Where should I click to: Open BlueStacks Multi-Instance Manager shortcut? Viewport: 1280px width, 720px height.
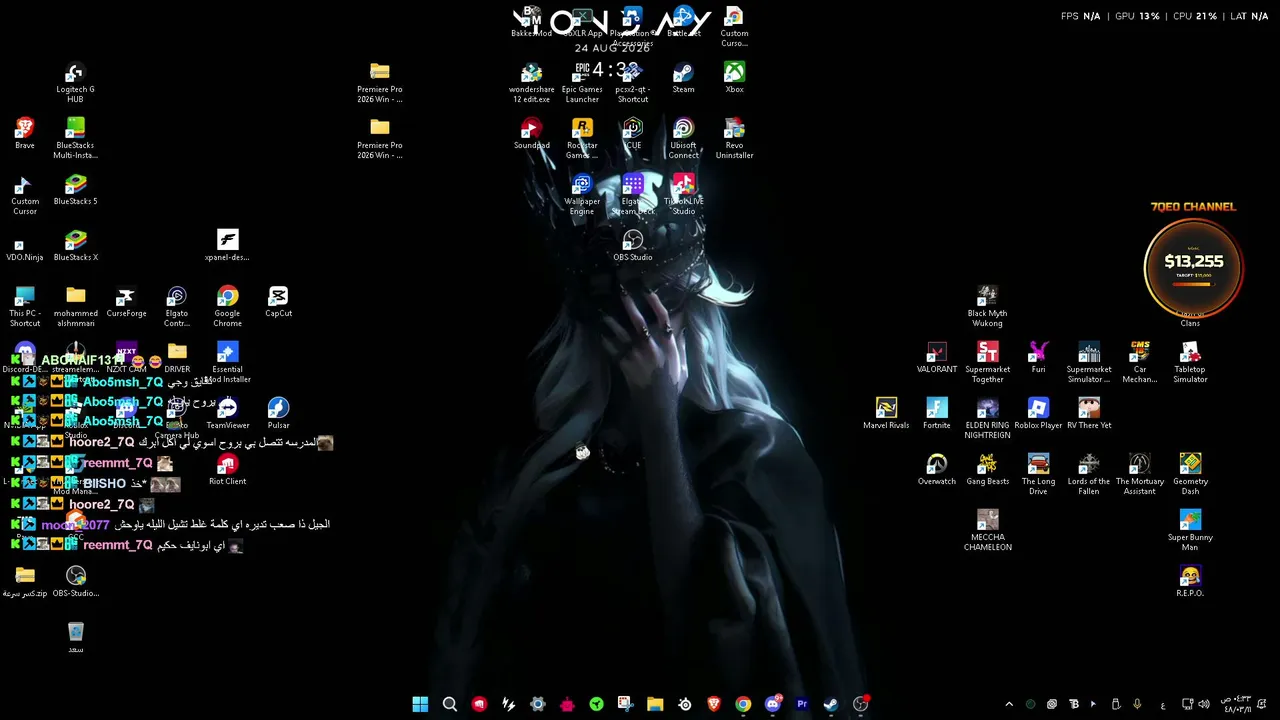pos(75,139)
